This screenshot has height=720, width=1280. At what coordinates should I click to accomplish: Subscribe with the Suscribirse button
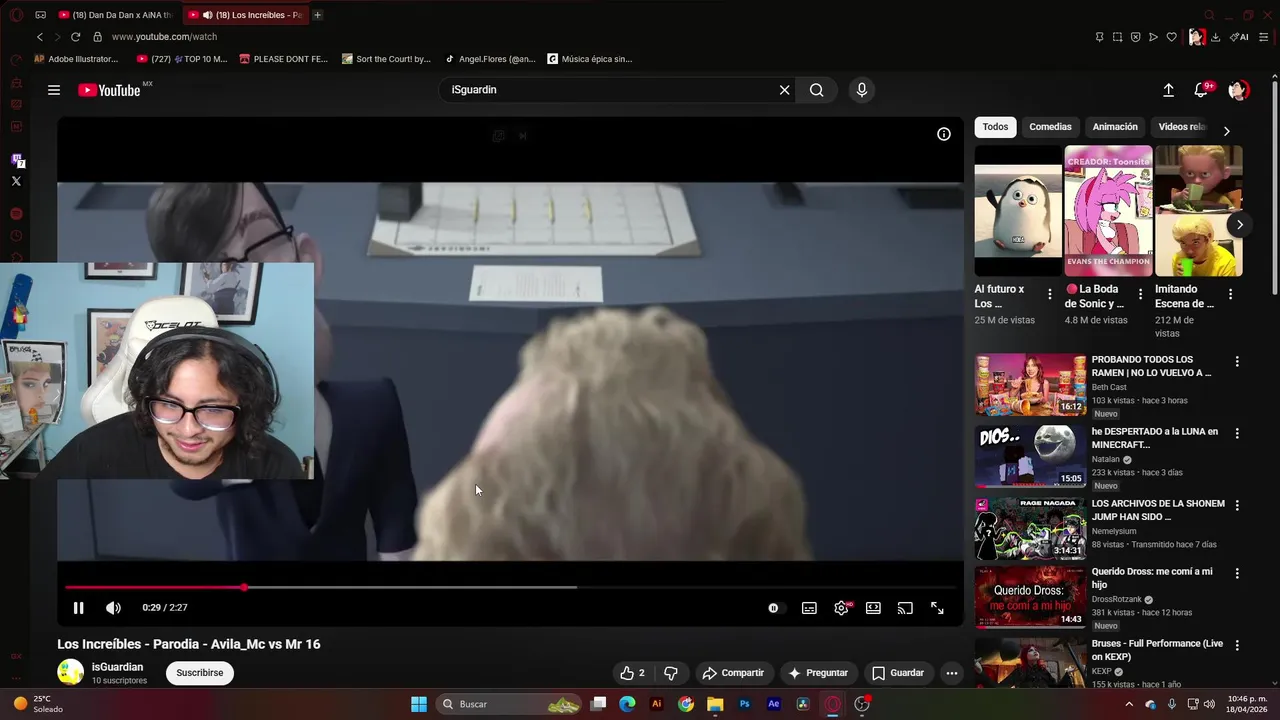pyautogui.click(x=200, y=673)
